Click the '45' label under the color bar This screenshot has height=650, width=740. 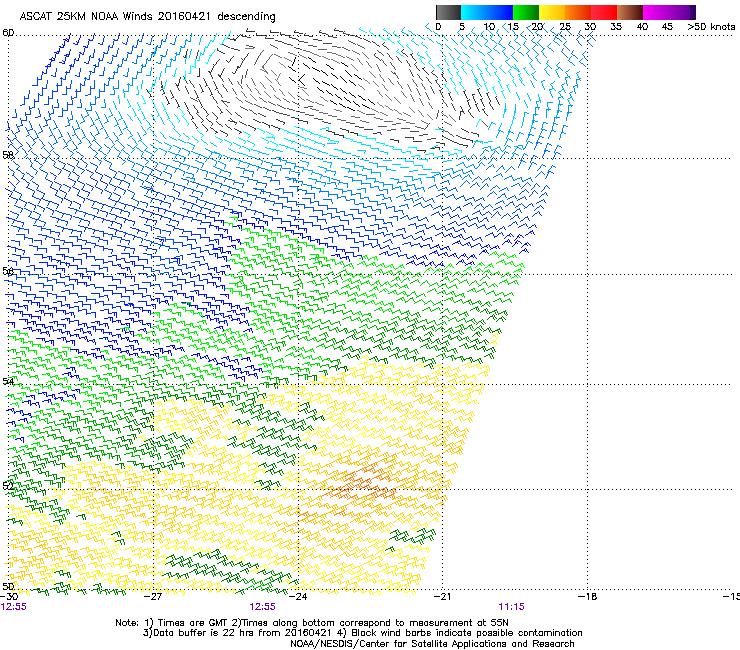[x=667, y=26]
